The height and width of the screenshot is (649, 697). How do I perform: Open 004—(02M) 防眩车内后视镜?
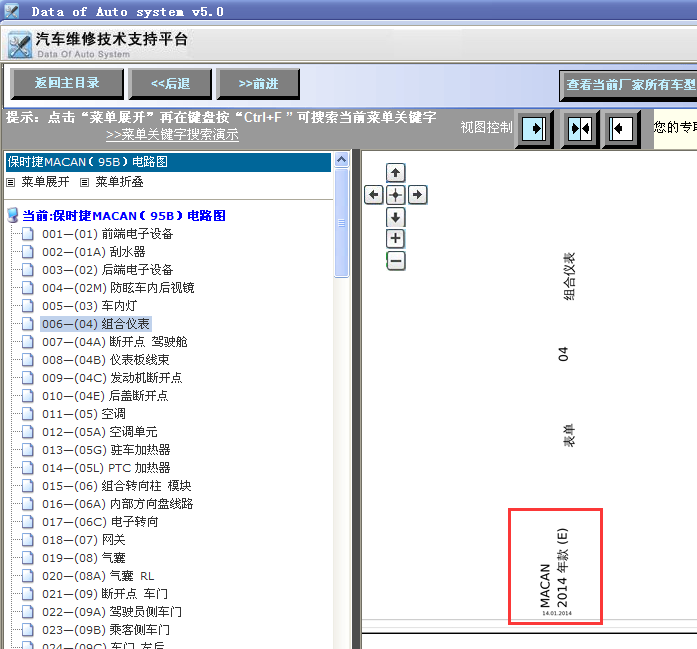pos(118,288)
